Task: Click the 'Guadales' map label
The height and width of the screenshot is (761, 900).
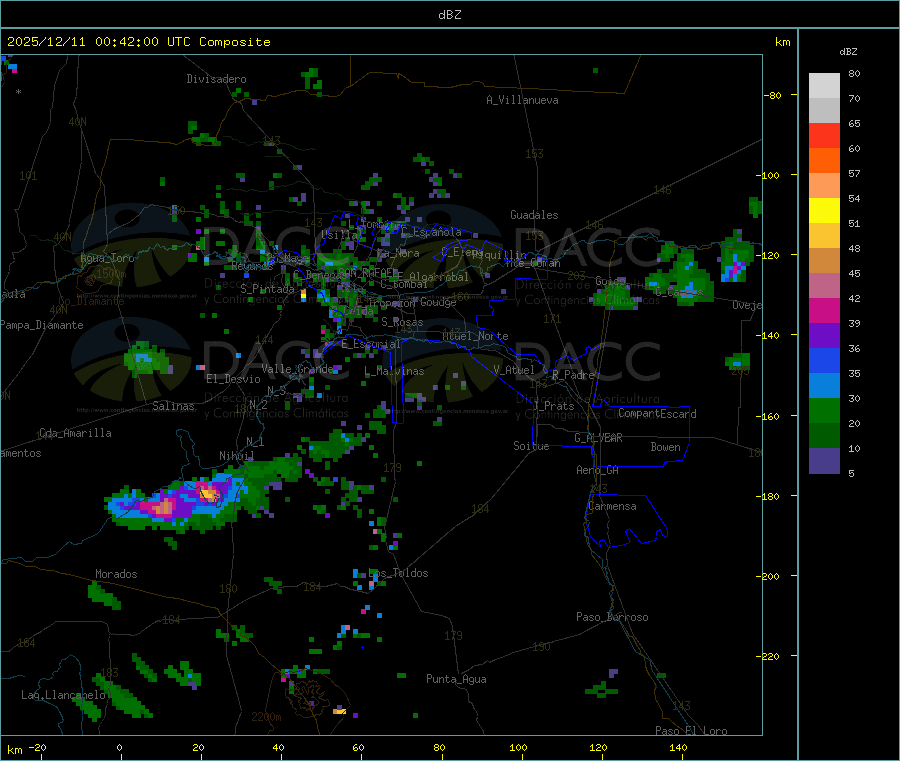Action: coord(534,215)
